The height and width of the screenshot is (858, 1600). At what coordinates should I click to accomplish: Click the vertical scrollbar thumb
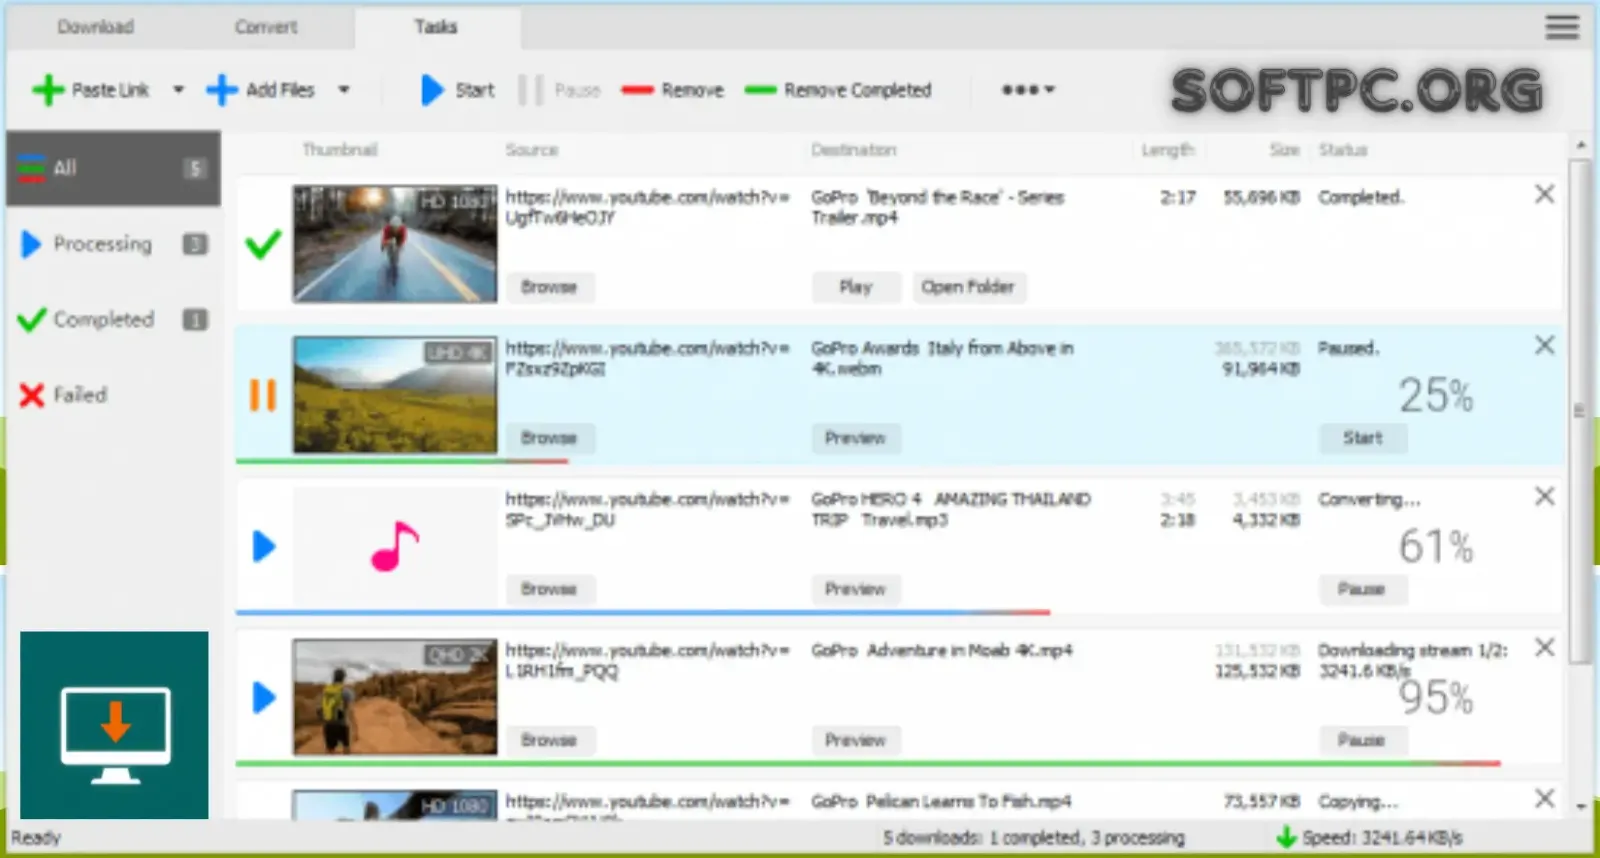tap(1580, 410)
